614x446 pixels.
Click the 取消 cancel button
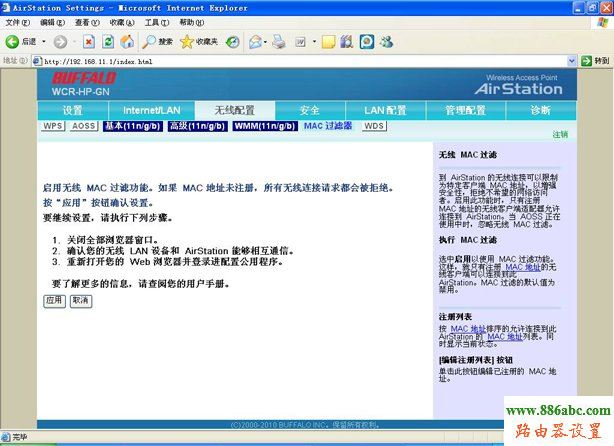pos(79,300)
